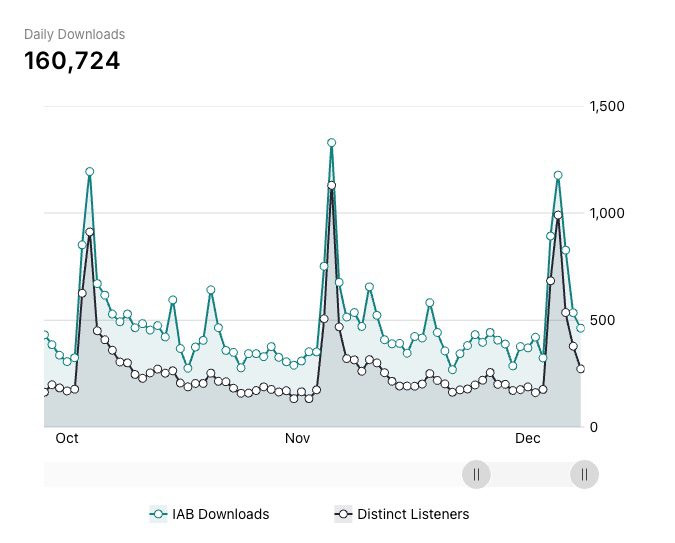Click the Dec label on the x-axis

click(527, 438)
